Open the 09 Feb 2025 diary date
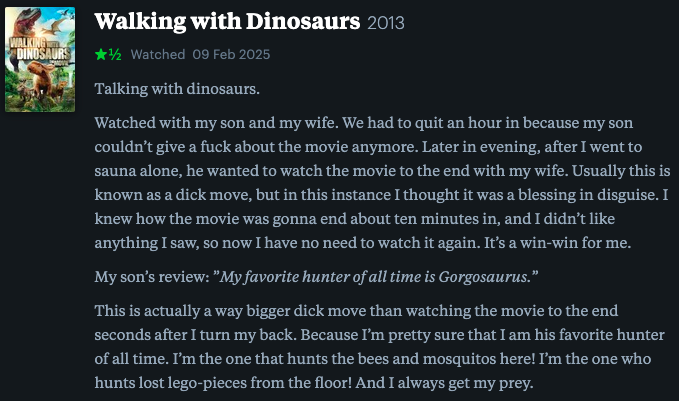Screen dimensions: 679x401 [231, 55]
